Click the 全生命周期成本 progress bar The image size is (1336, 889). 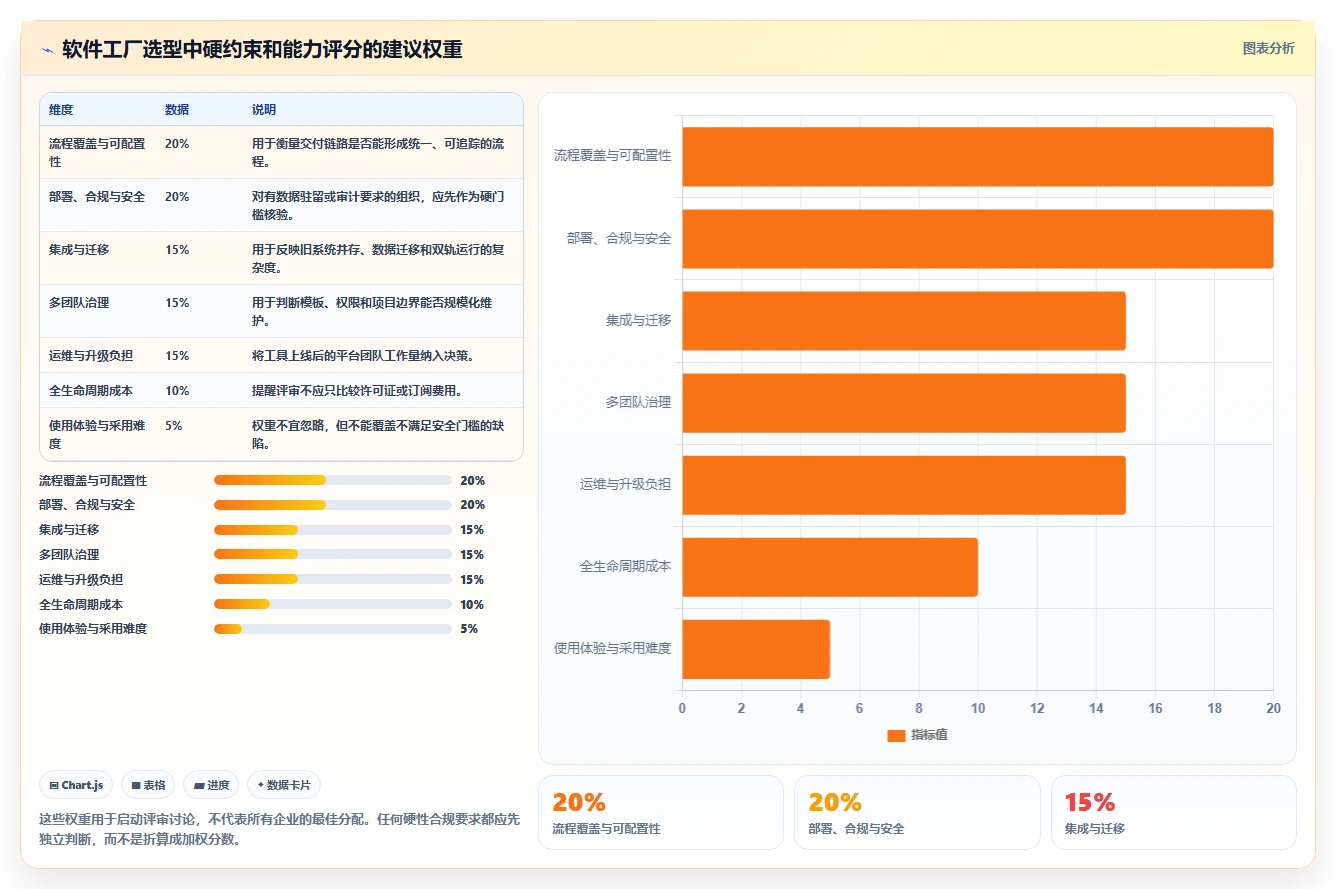(333, 604)
